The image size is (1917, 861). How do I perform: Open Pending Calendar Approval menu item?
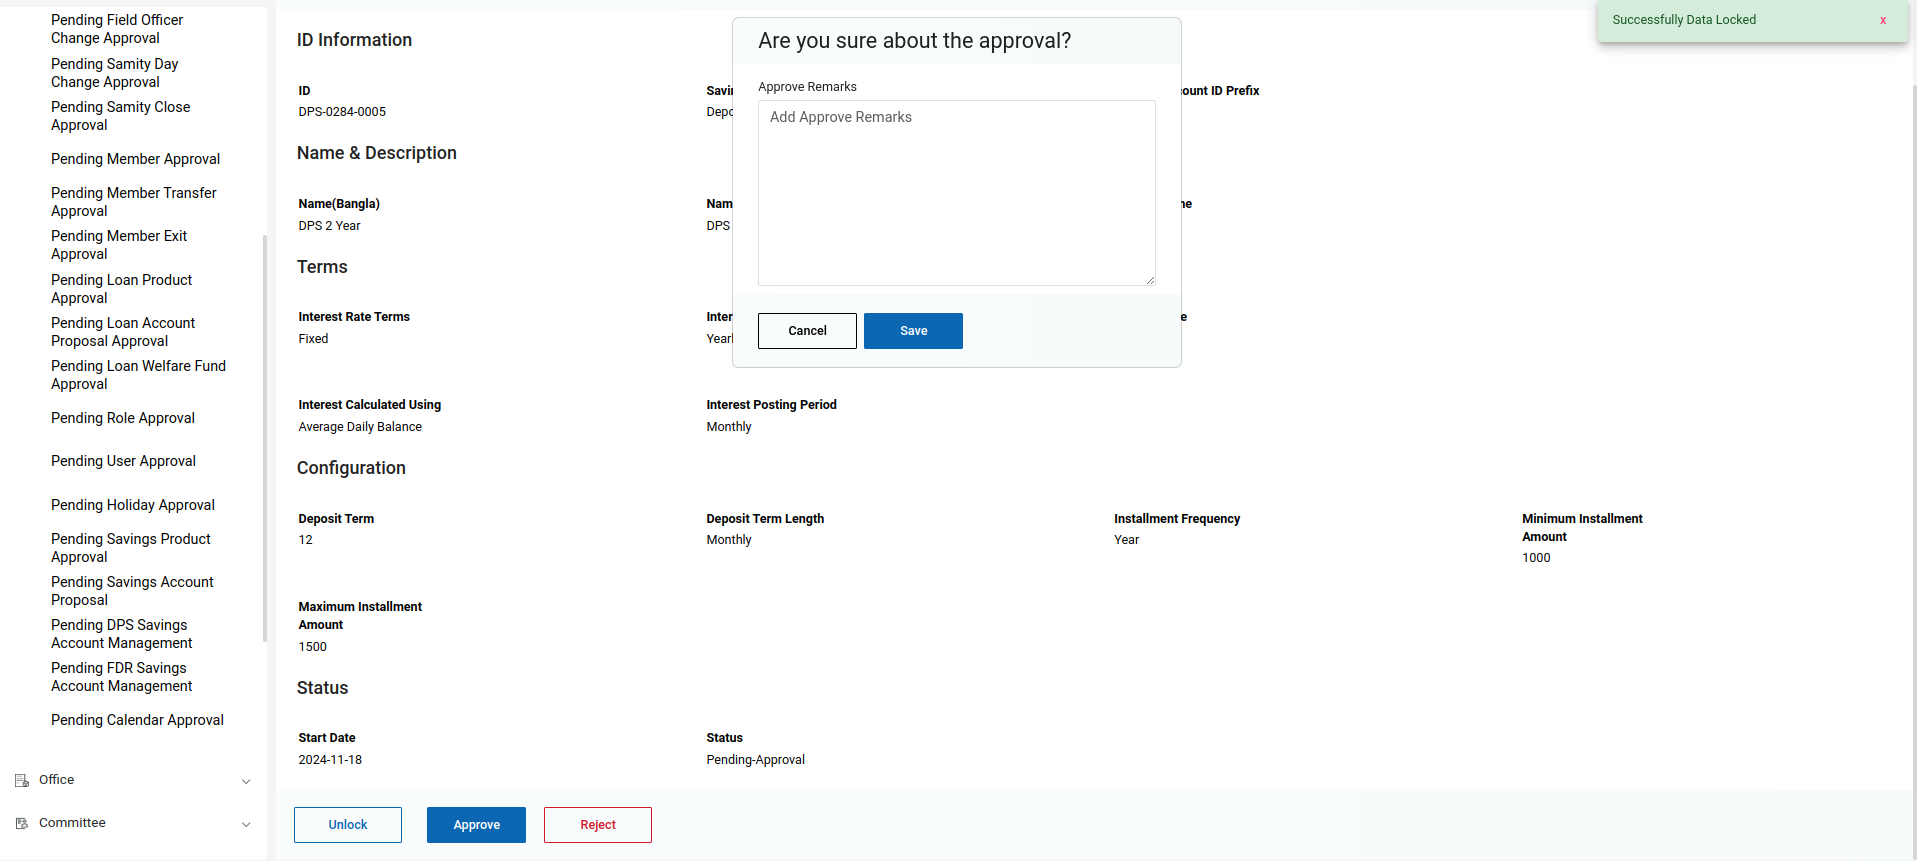137,720
